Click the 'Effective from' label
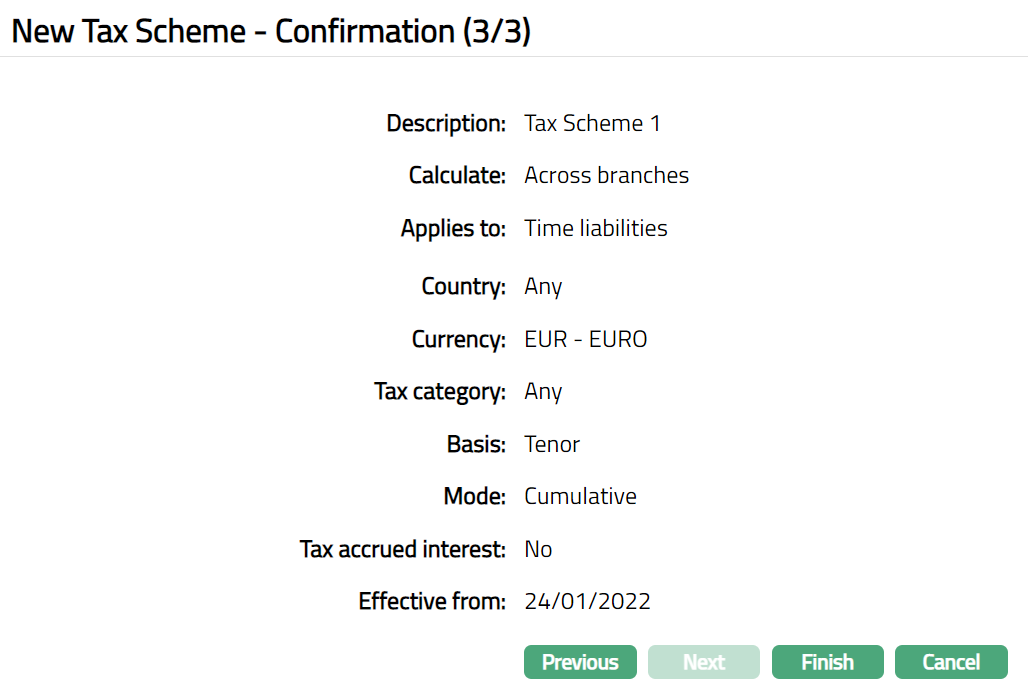 pyautogui.click(x=432, y=601)
